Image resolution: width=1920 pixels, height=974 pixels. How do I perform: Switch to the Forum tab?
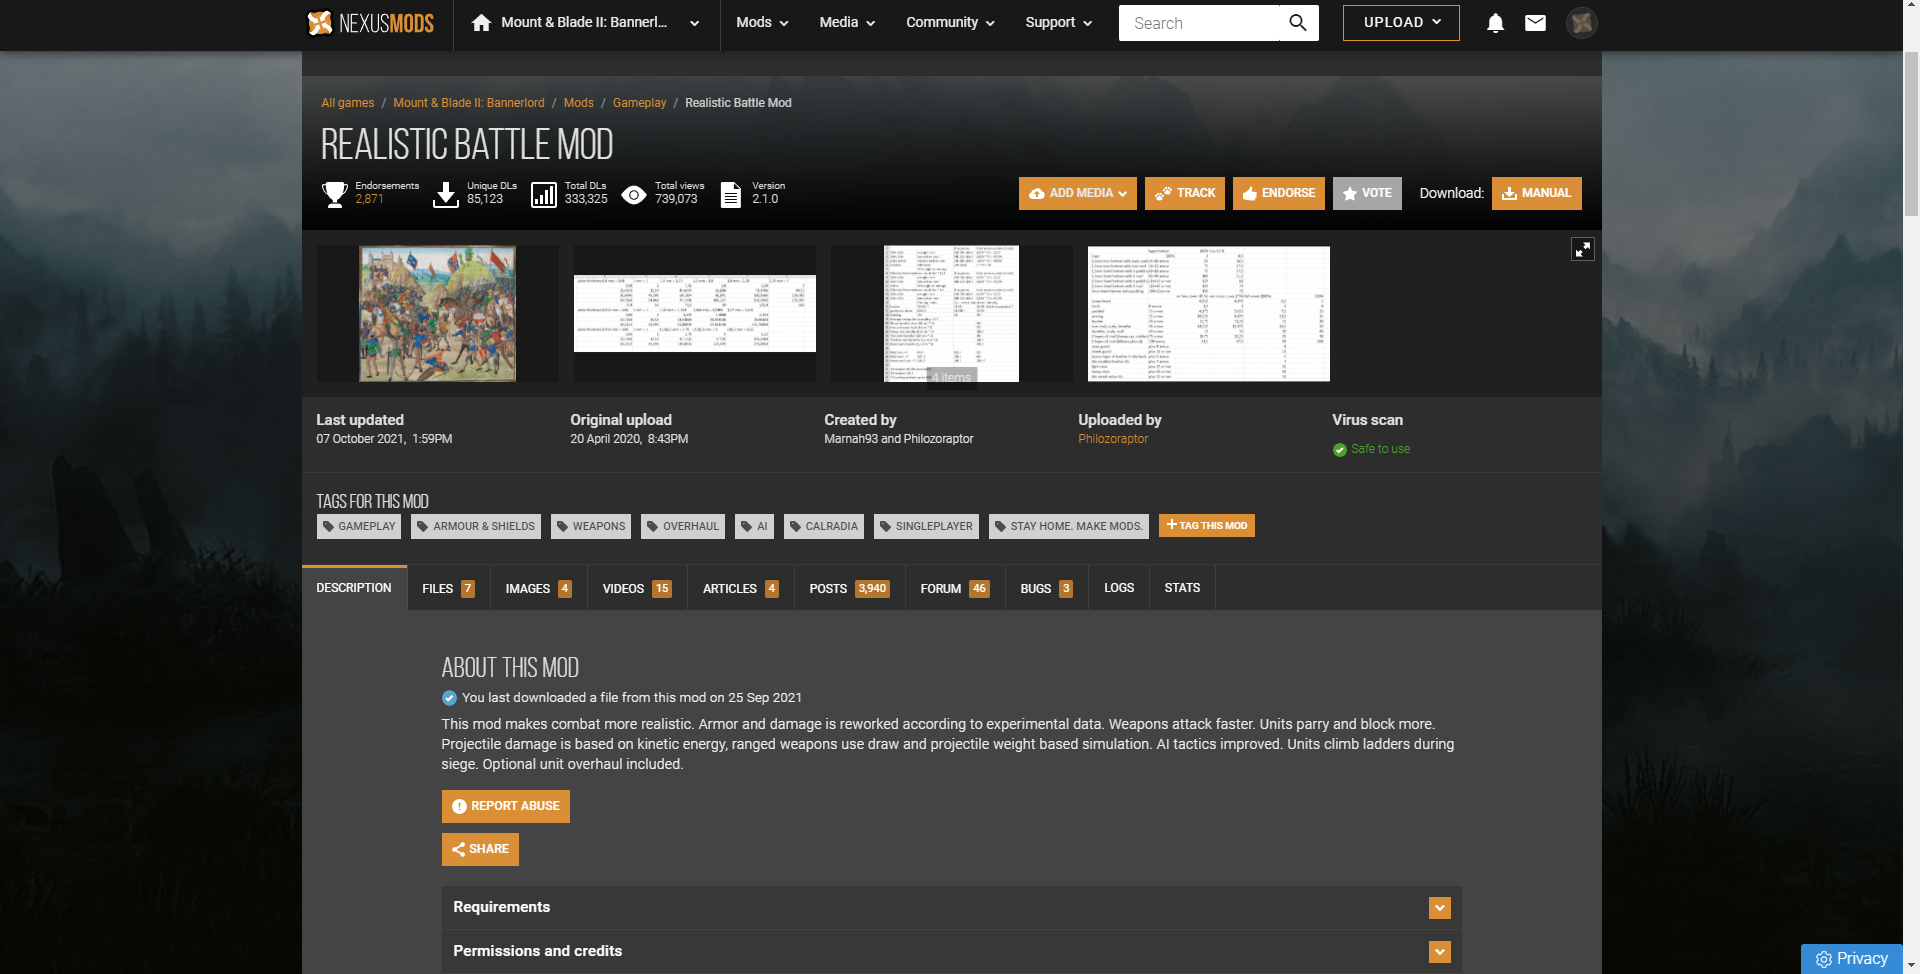pos(954,589)
